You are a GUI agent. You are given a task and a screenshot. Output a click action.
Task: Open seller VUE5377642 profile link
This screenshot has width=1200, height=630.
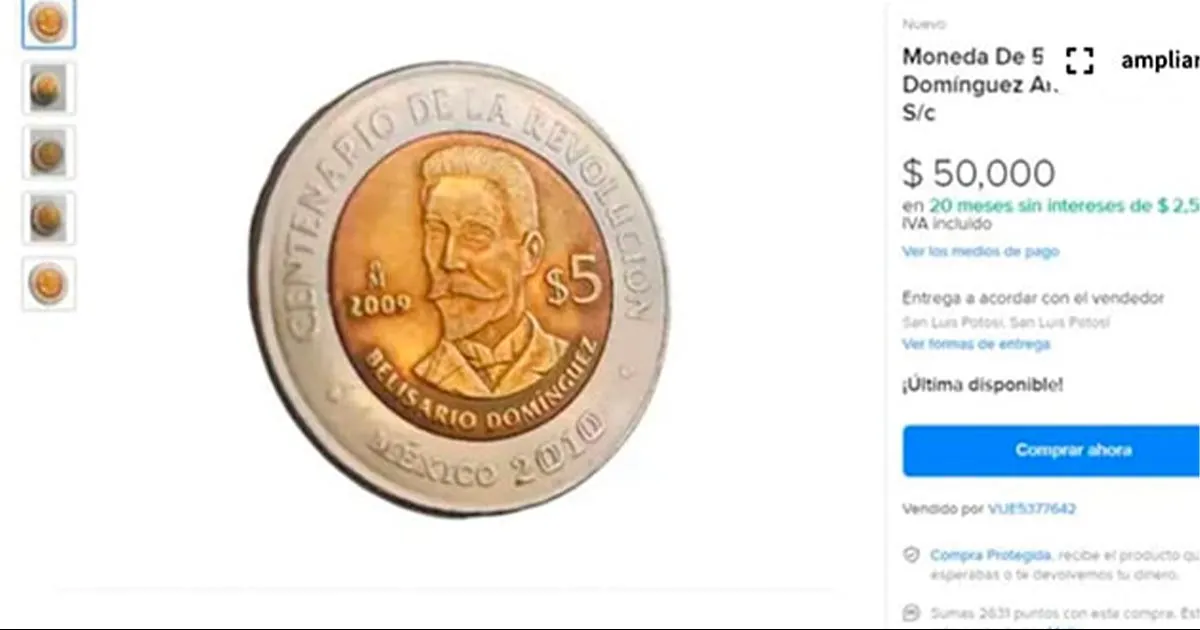coord(1032,509)
